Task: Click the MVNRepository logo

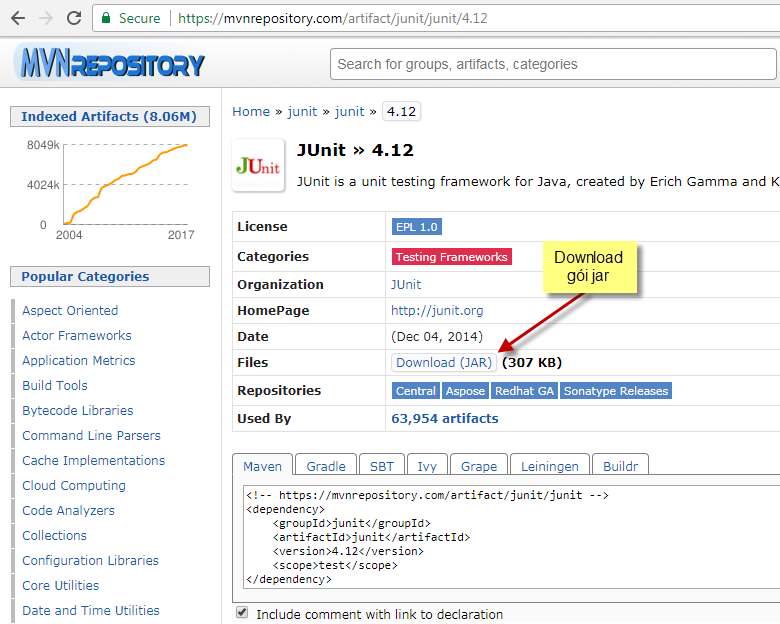Action: pyautogui.click(x=110, y=64)
